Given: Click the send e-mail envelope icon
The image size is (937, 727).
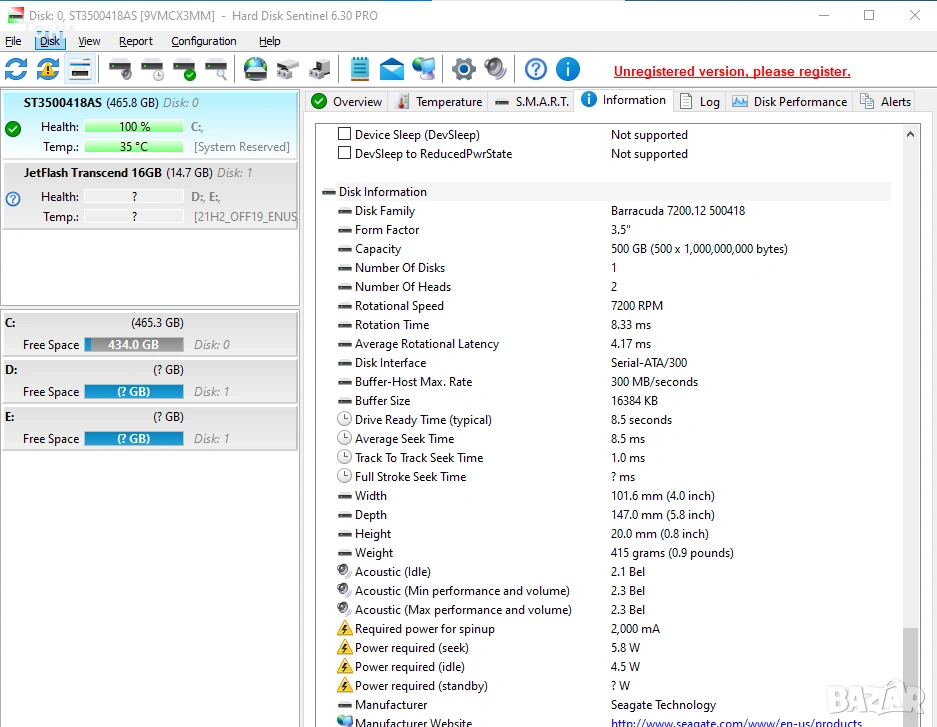Looking at the screenshot, I should tap(392, 69).
